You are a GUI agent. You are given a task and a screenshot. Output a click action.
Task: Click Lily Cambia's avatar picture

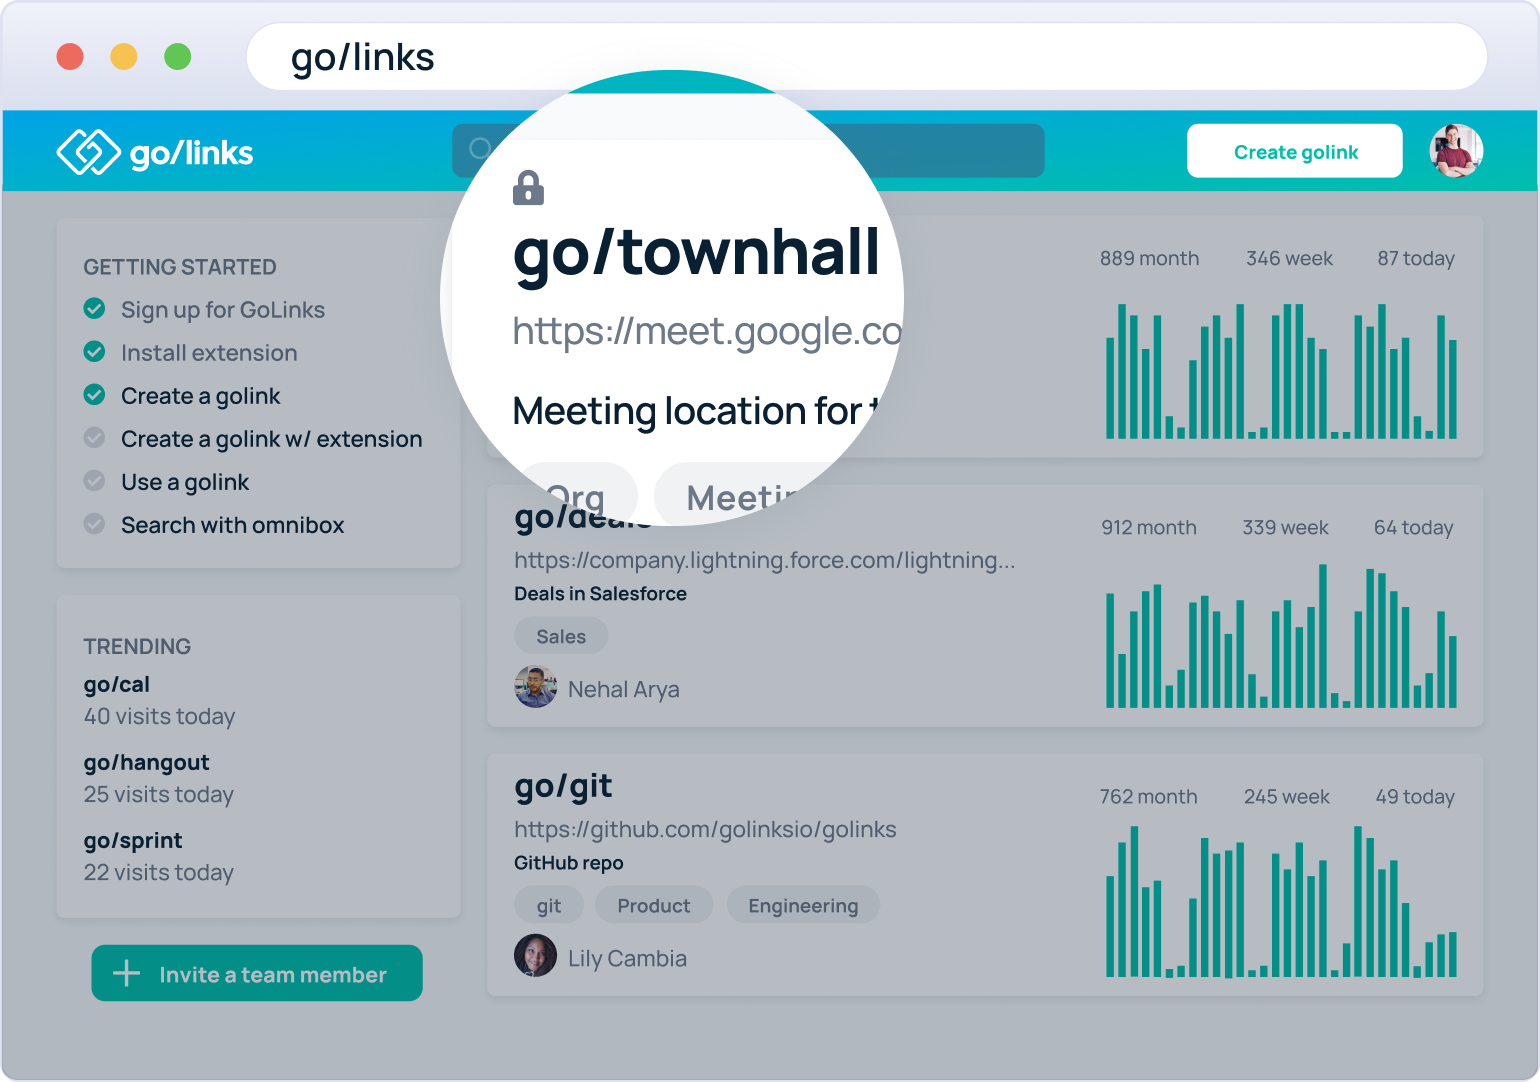pos(535,956)
